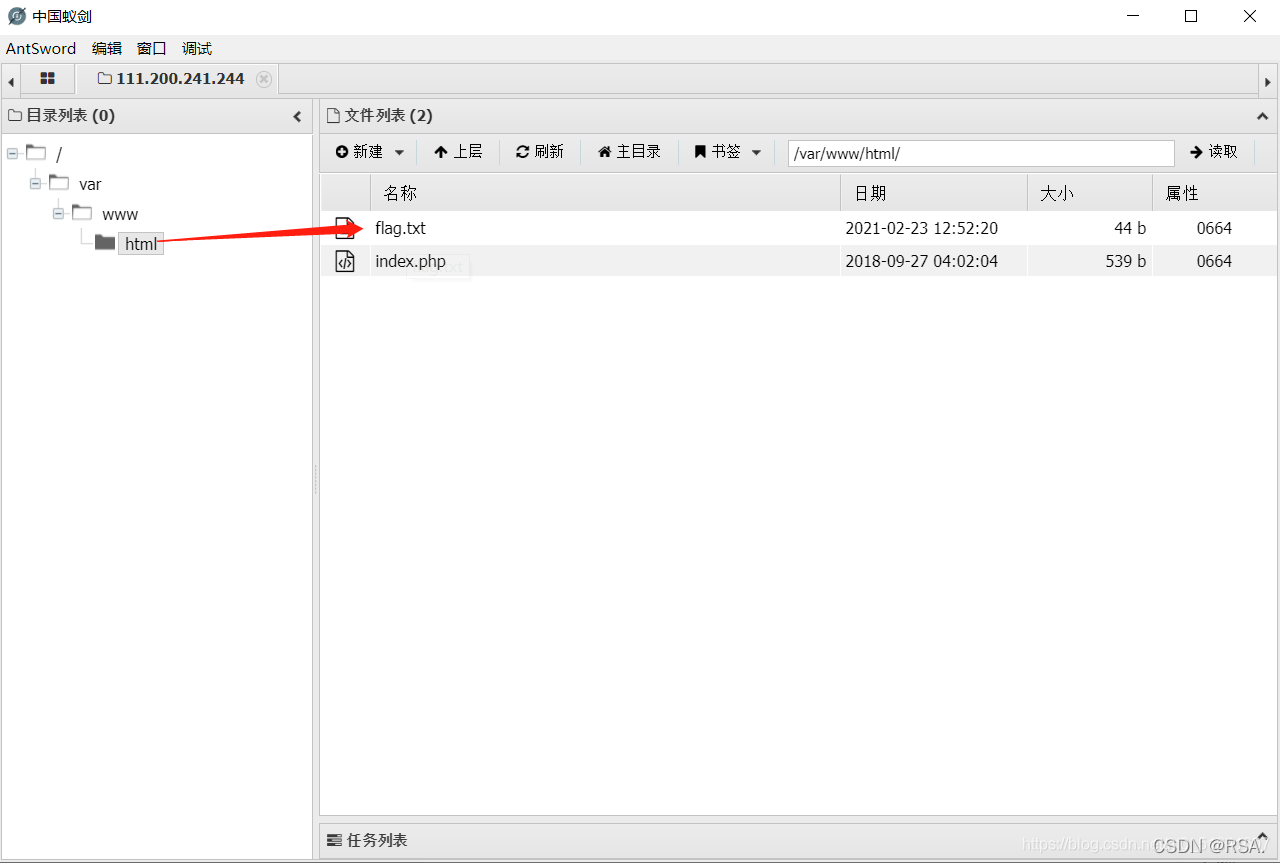Click the html folder icon
This screenshot has height=863, width=1280.
105,242
